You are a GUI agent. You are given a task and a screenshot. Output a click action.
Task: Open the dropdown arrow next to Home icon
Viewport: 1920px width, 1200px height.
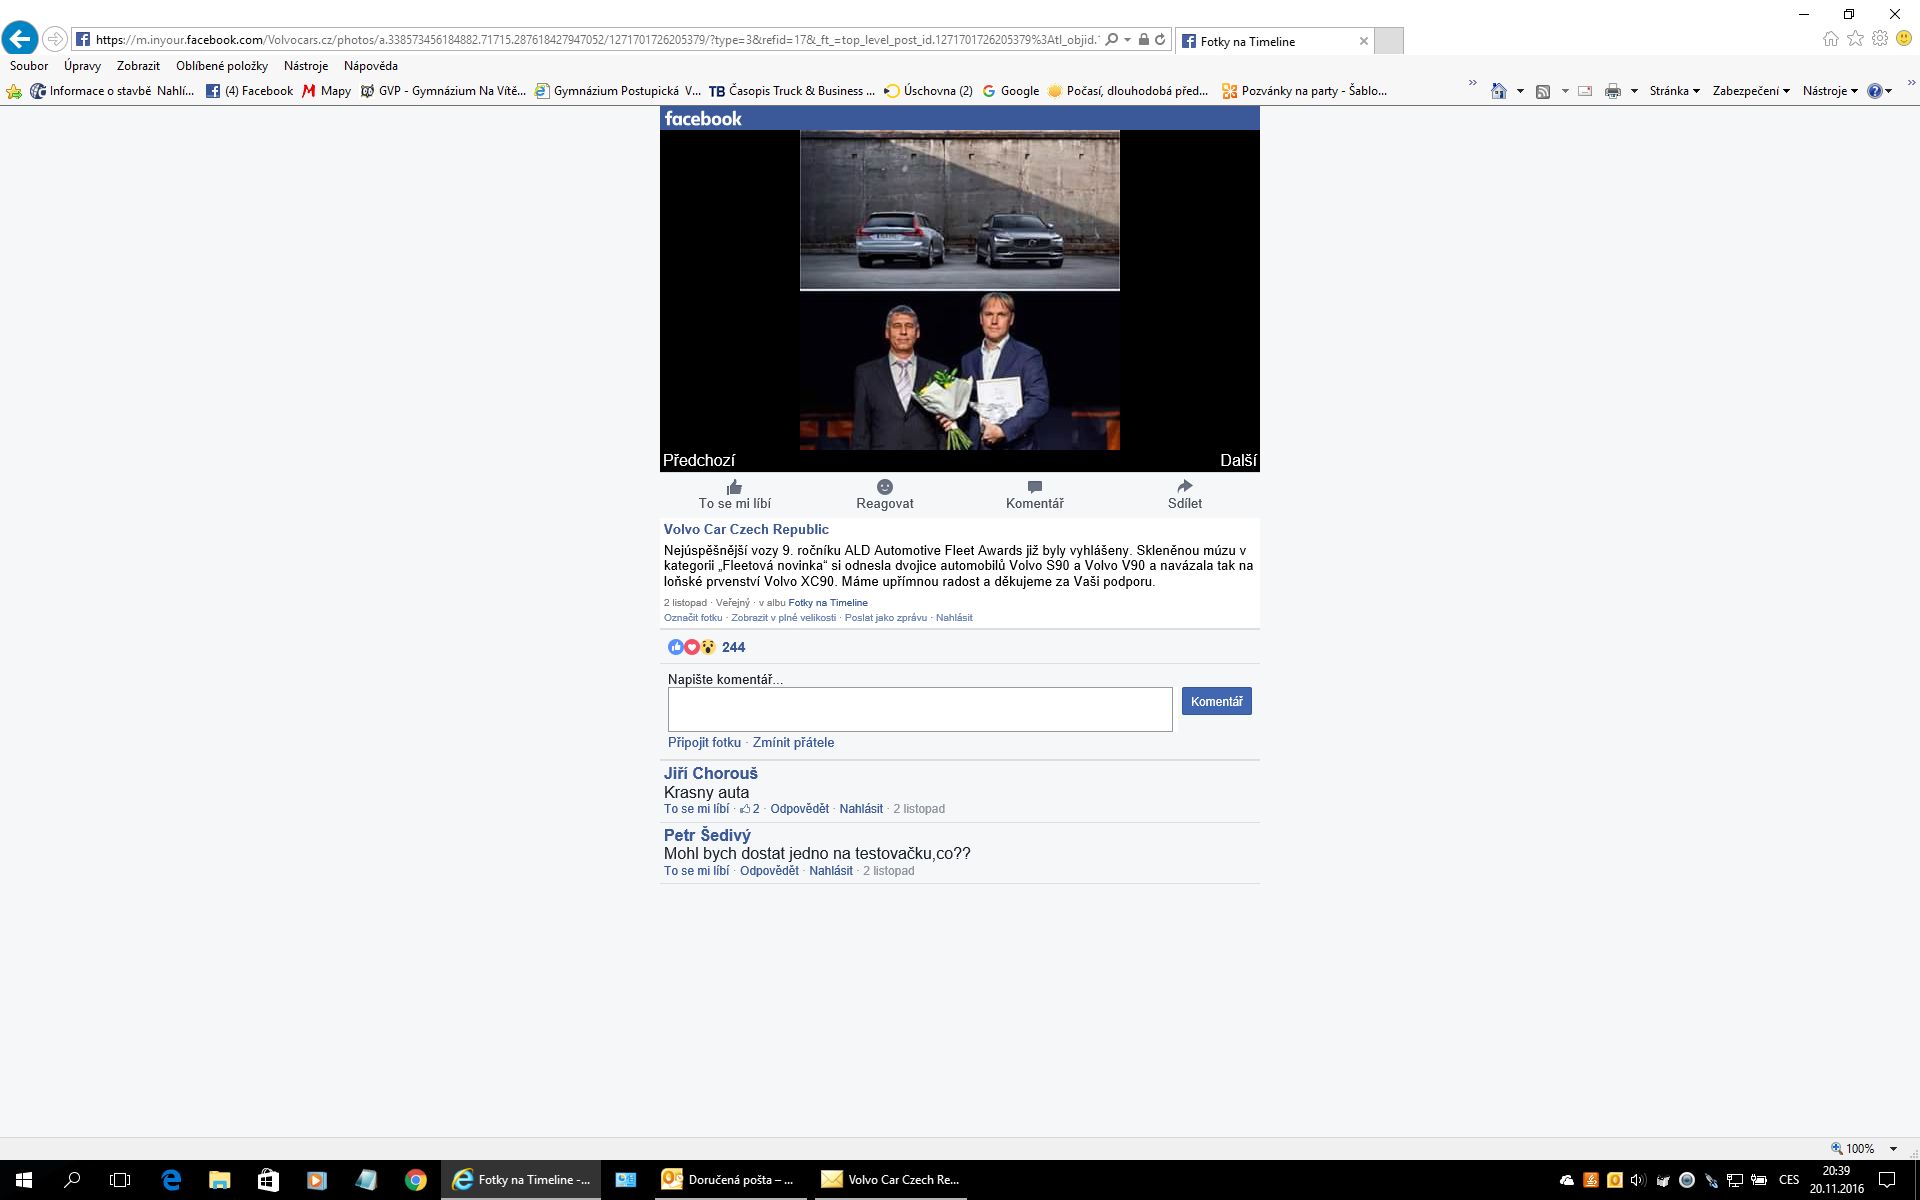[1520, 91]
